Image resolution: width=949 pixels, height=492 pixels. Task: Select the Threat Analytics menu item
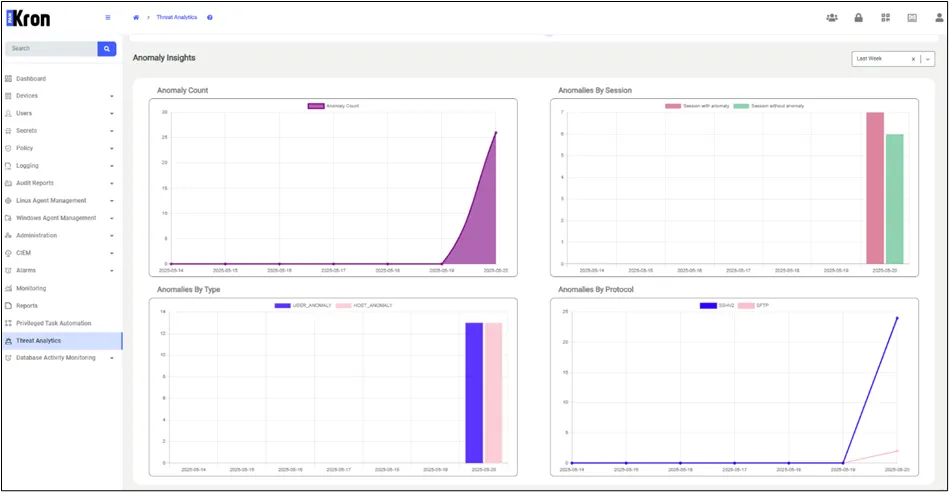[62, 341]
